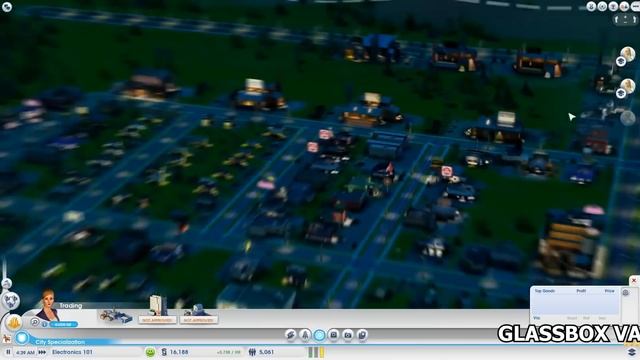Image resolution: width=640 pixels, height=360 pixels.
Task: Click the faded grey round alert icon
Action: (x=628, y=118)
